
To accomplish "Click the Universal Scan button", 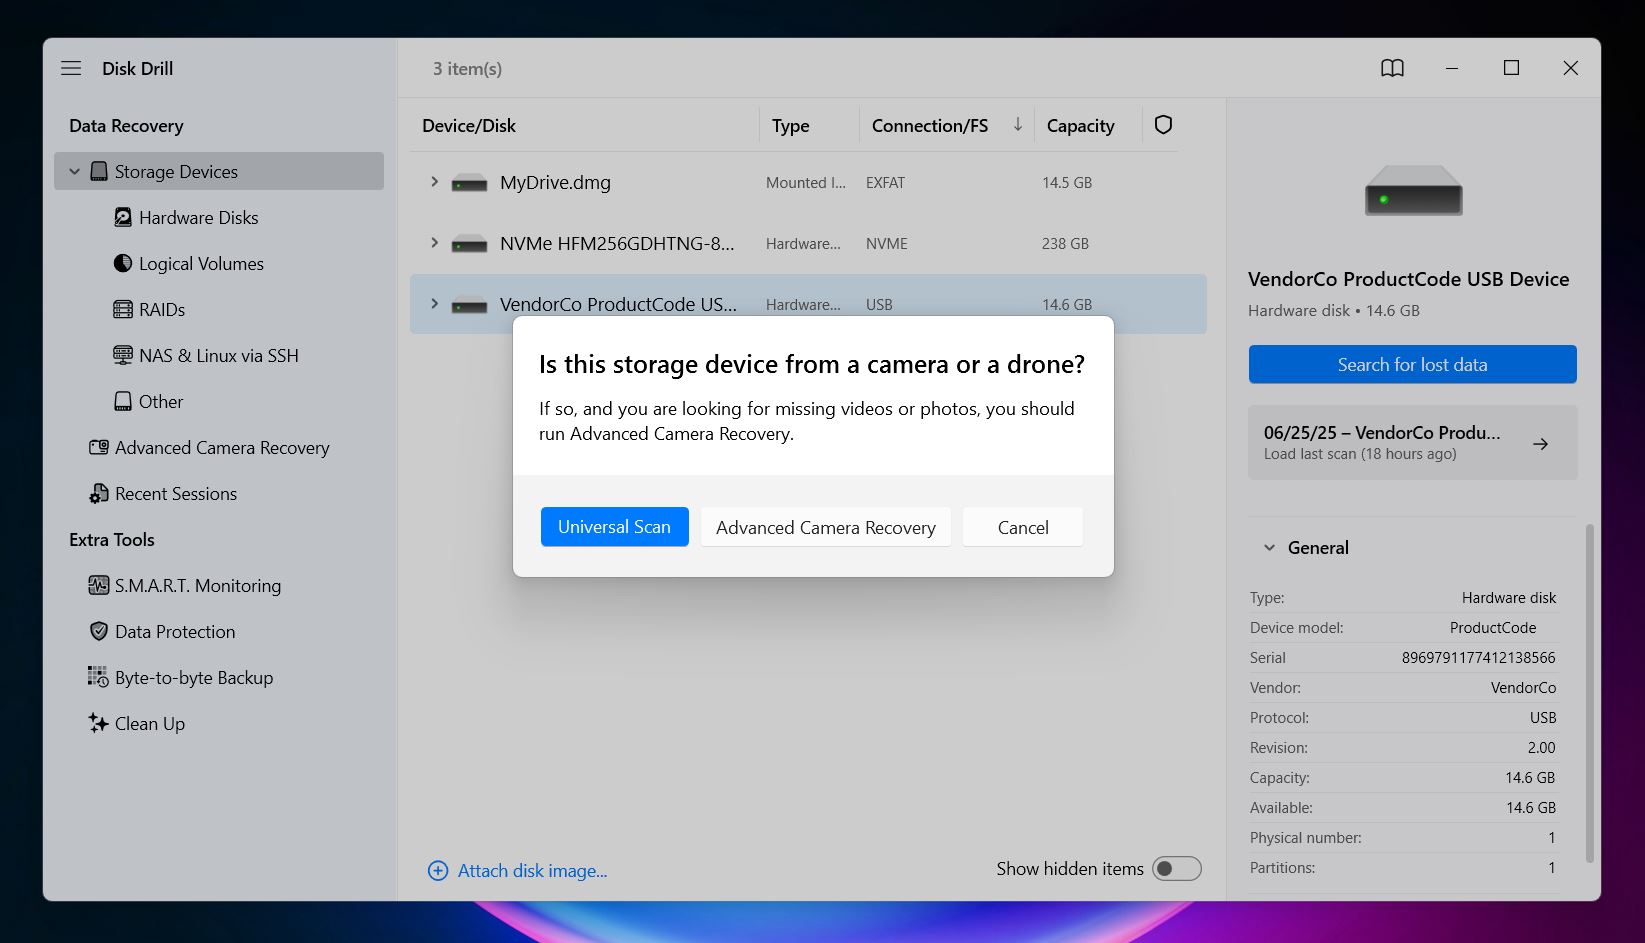I will tap(614, 527).
